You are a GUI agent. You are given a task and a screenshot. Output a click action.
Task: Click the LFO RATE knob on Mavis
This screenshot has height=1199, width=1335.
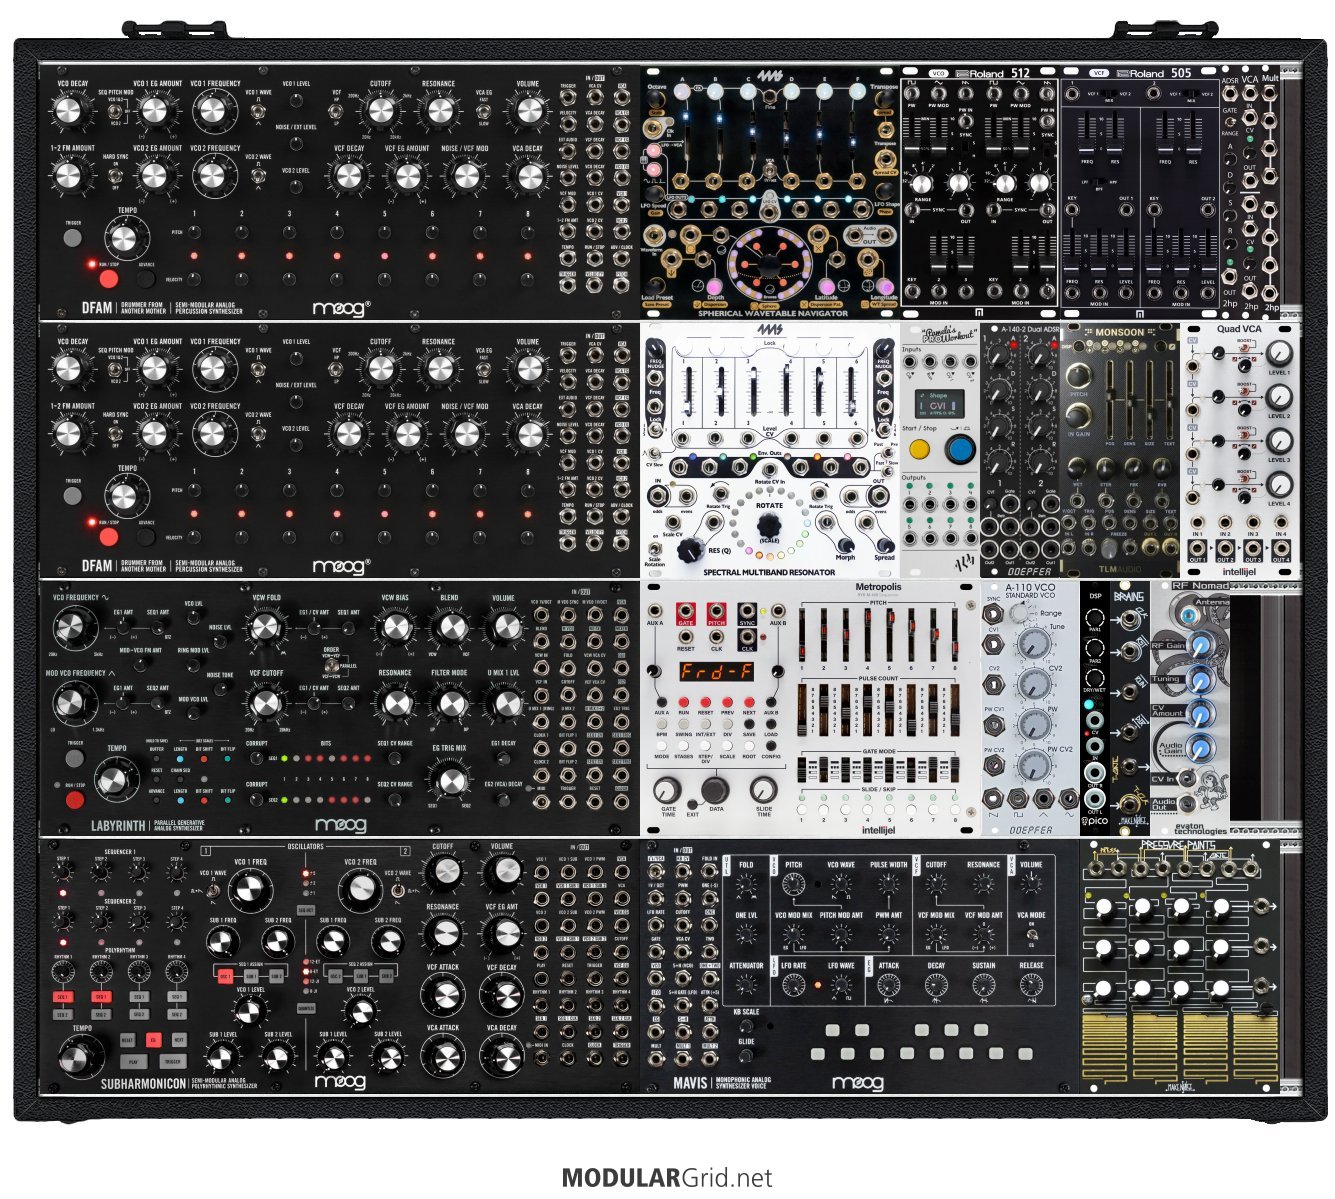coord(794,985)
